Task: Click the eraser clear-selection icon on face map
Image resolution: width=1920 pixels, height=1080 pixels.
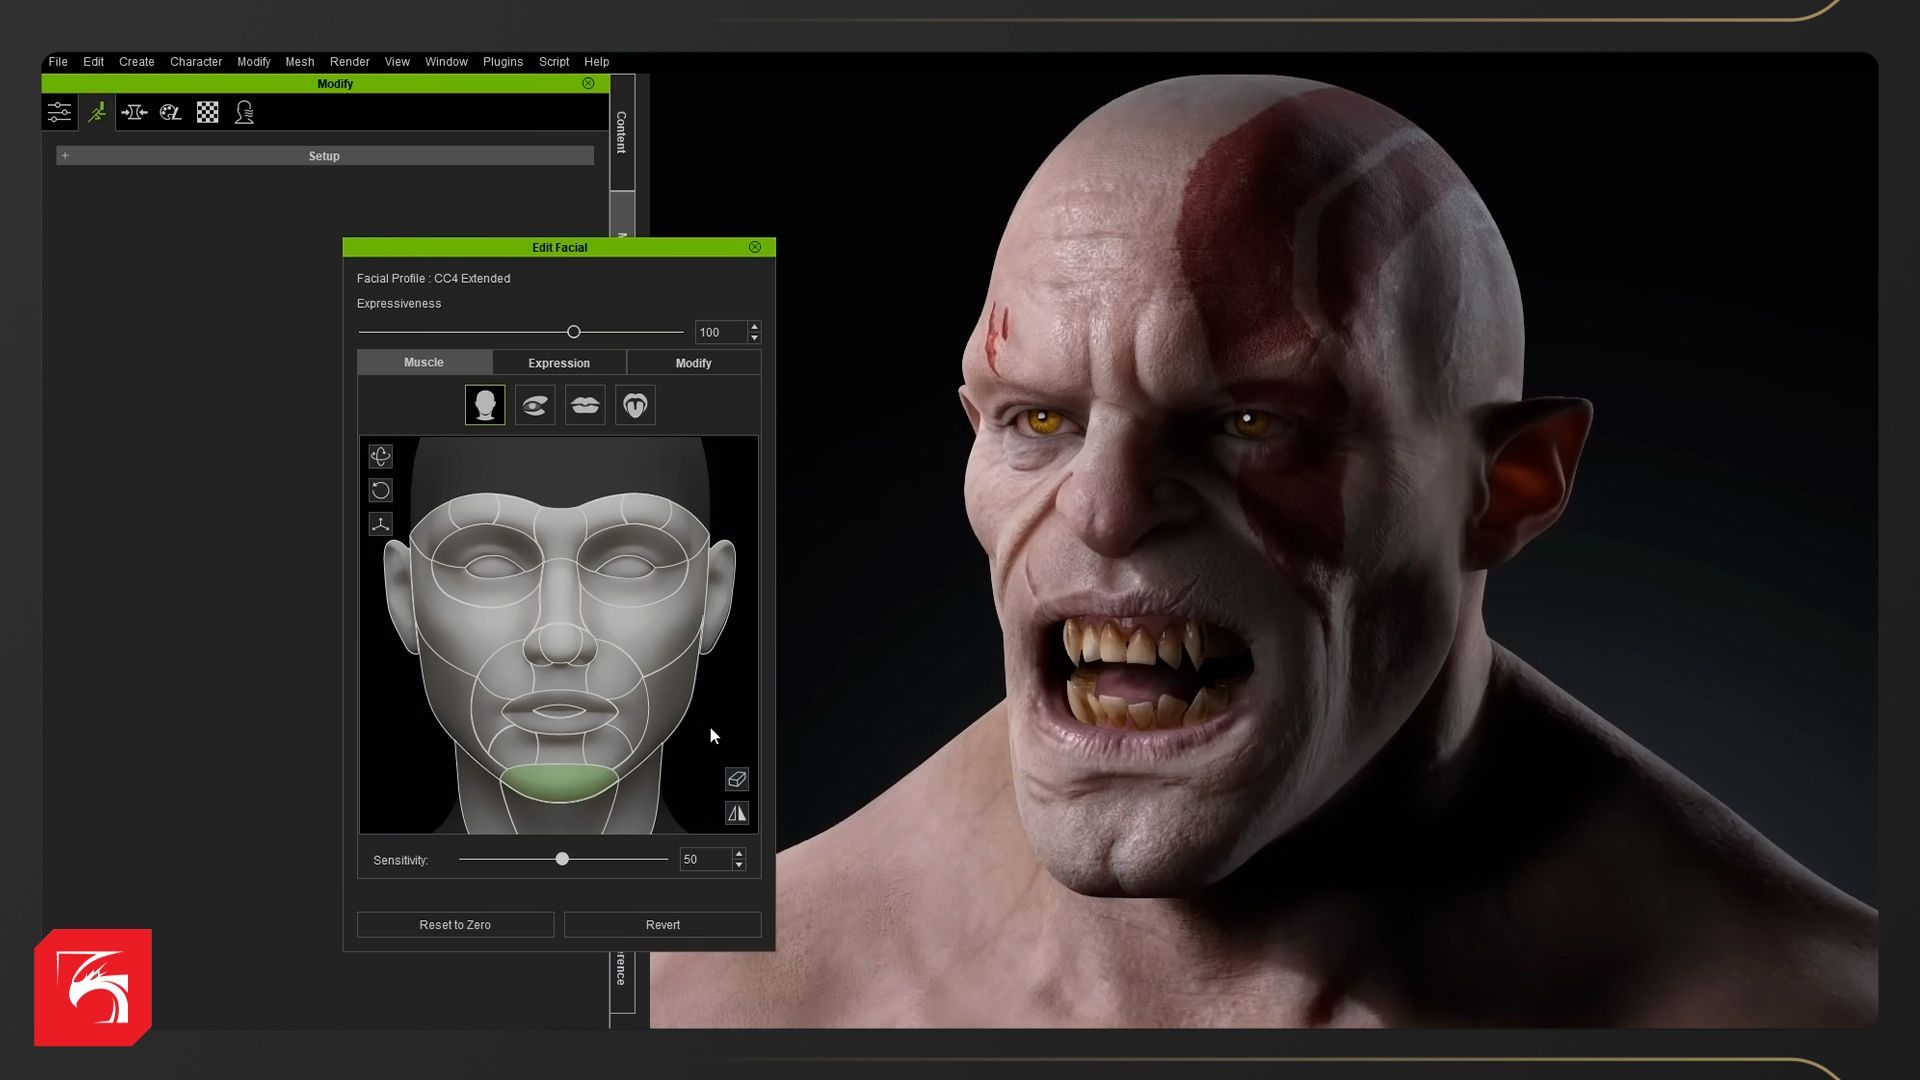Action: (x=737, y=779)
